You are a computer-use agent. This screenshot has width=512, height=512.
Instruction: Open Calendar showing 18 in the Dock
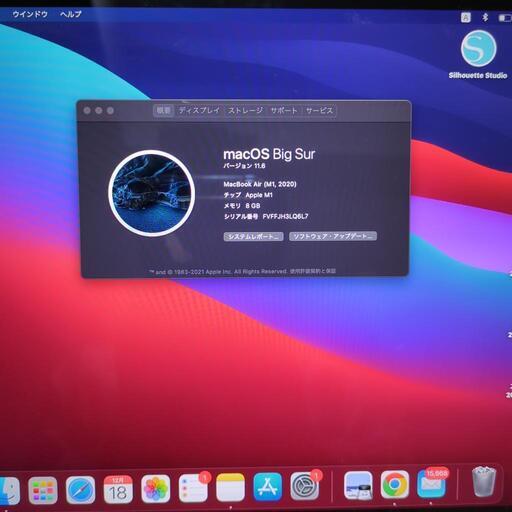(x=118, y=490)
